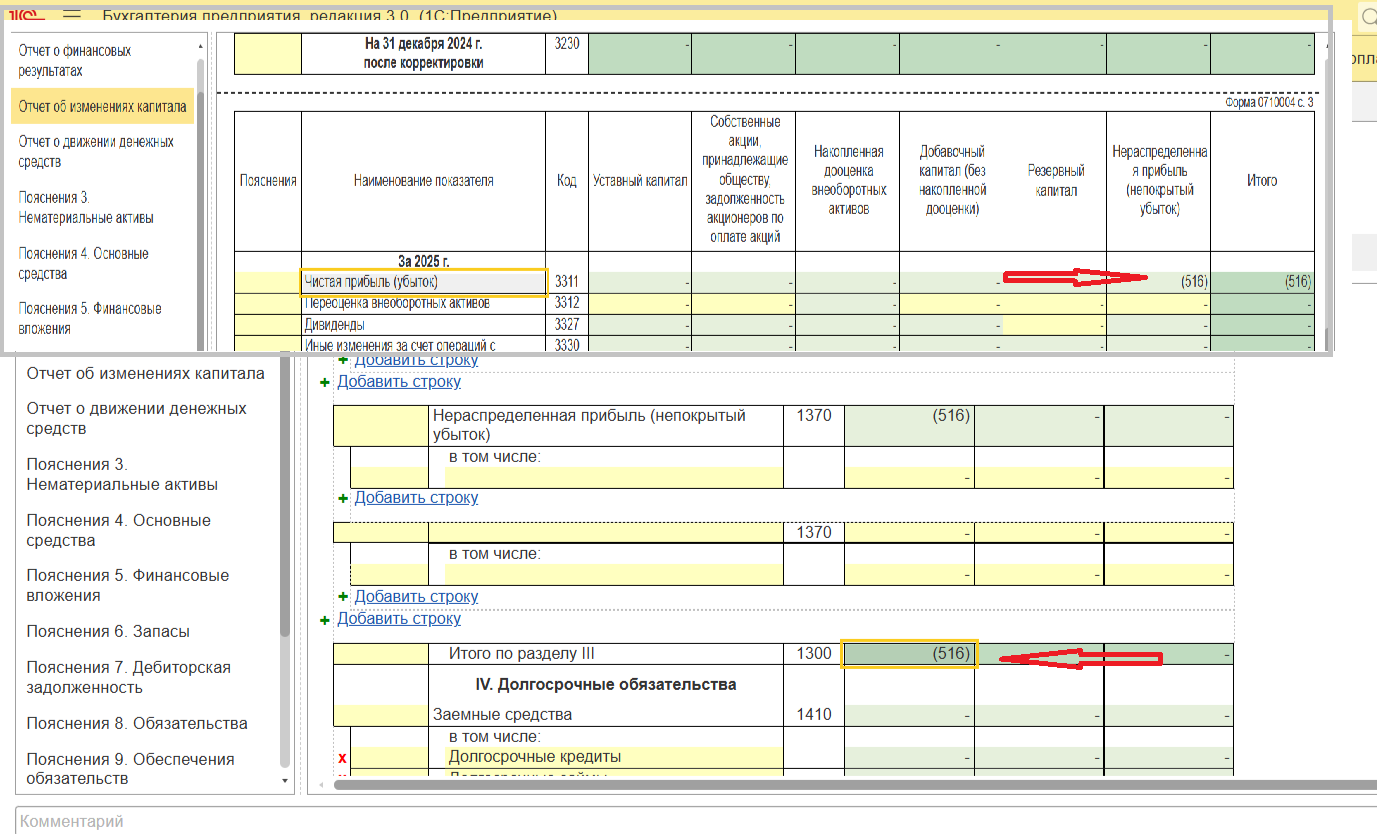Open the main hamburger menu
This screenshot has height=834, width=1396.
pyautogui.click(x=71, y=16)
